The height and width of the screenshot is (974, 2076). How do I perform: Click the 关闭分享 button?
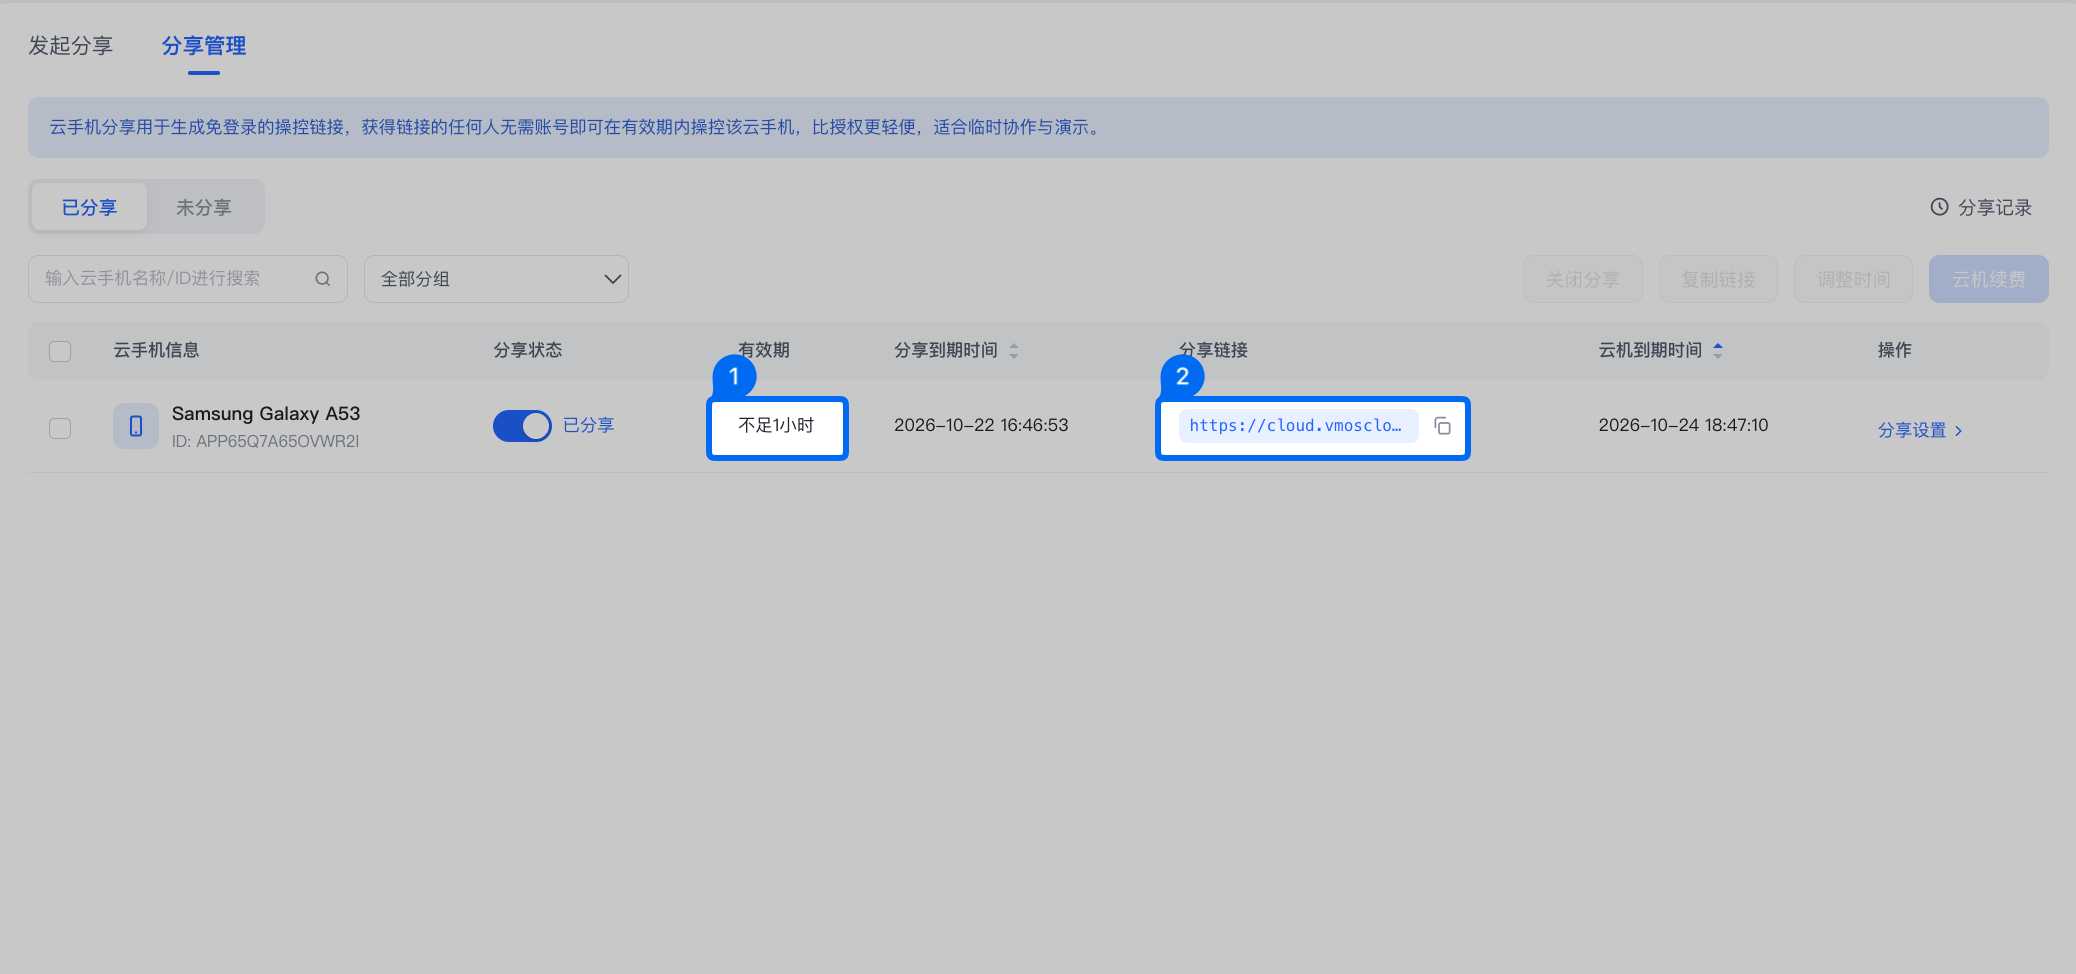[x=1582, y=279]
